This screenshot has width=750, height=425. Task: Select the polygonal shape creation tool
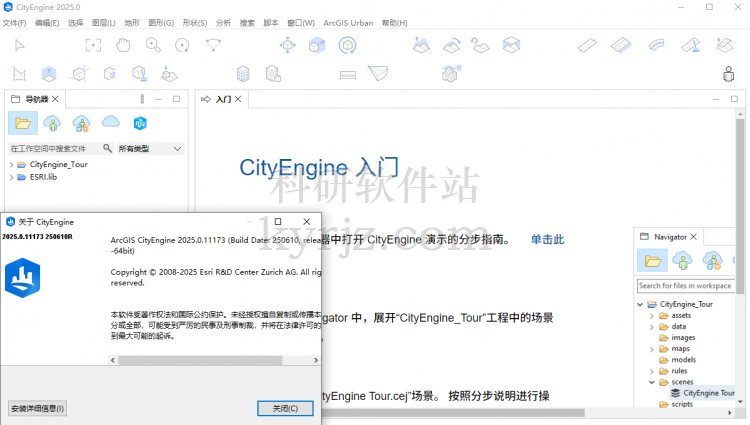19,74
